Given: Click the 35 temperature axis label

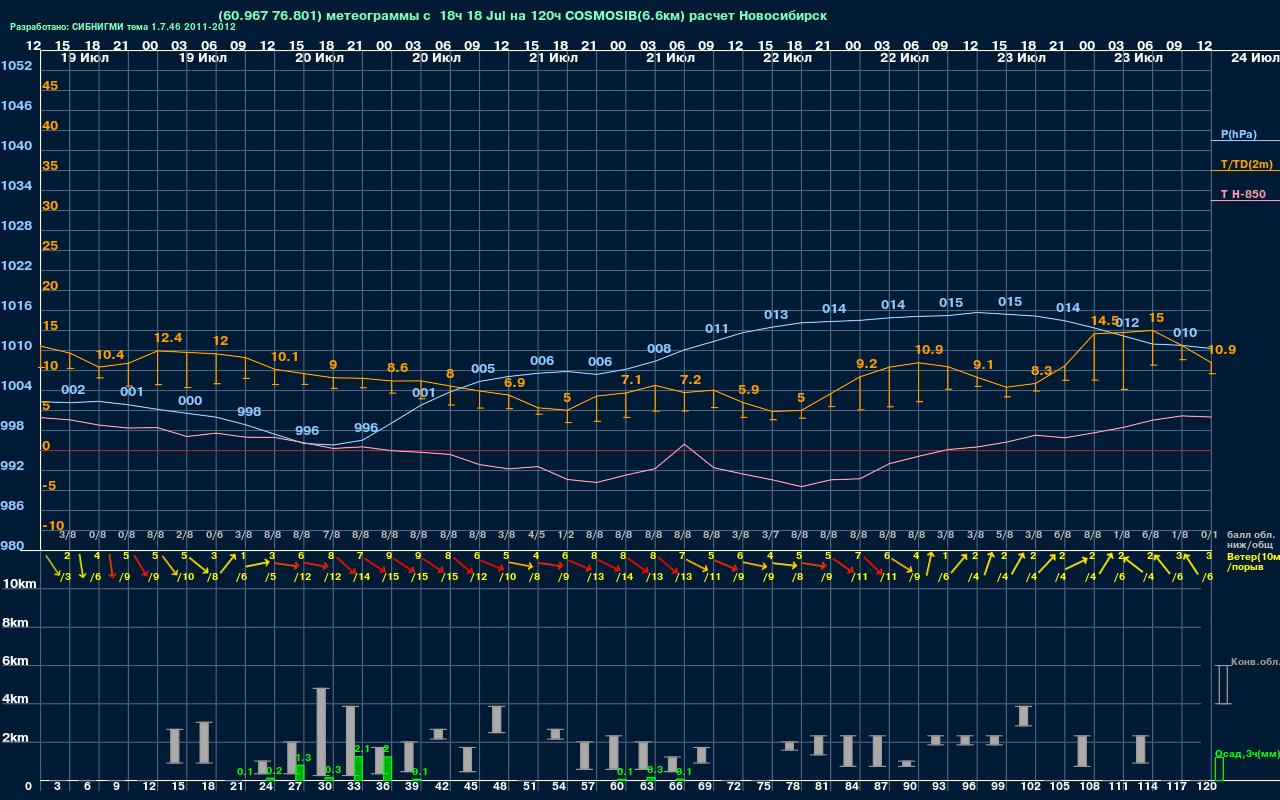Looking at the screenshot, I should point(50,166).
